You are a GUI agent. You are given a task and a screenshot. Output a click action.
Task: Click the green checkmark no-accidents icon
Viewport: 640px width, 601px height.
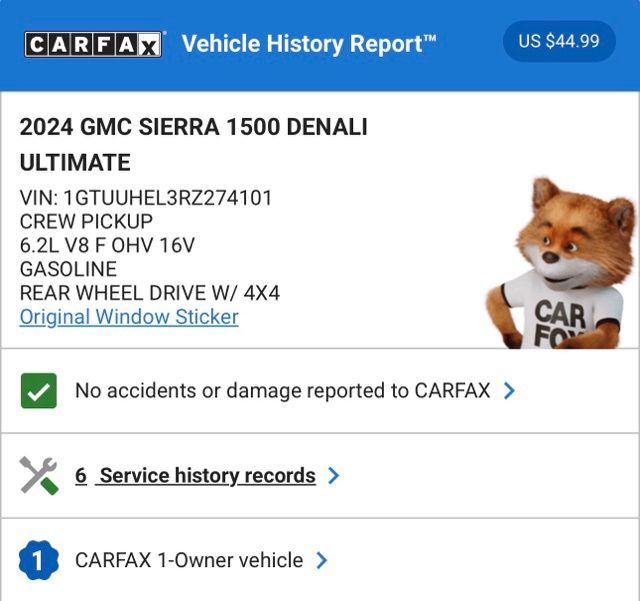point(38,391)
